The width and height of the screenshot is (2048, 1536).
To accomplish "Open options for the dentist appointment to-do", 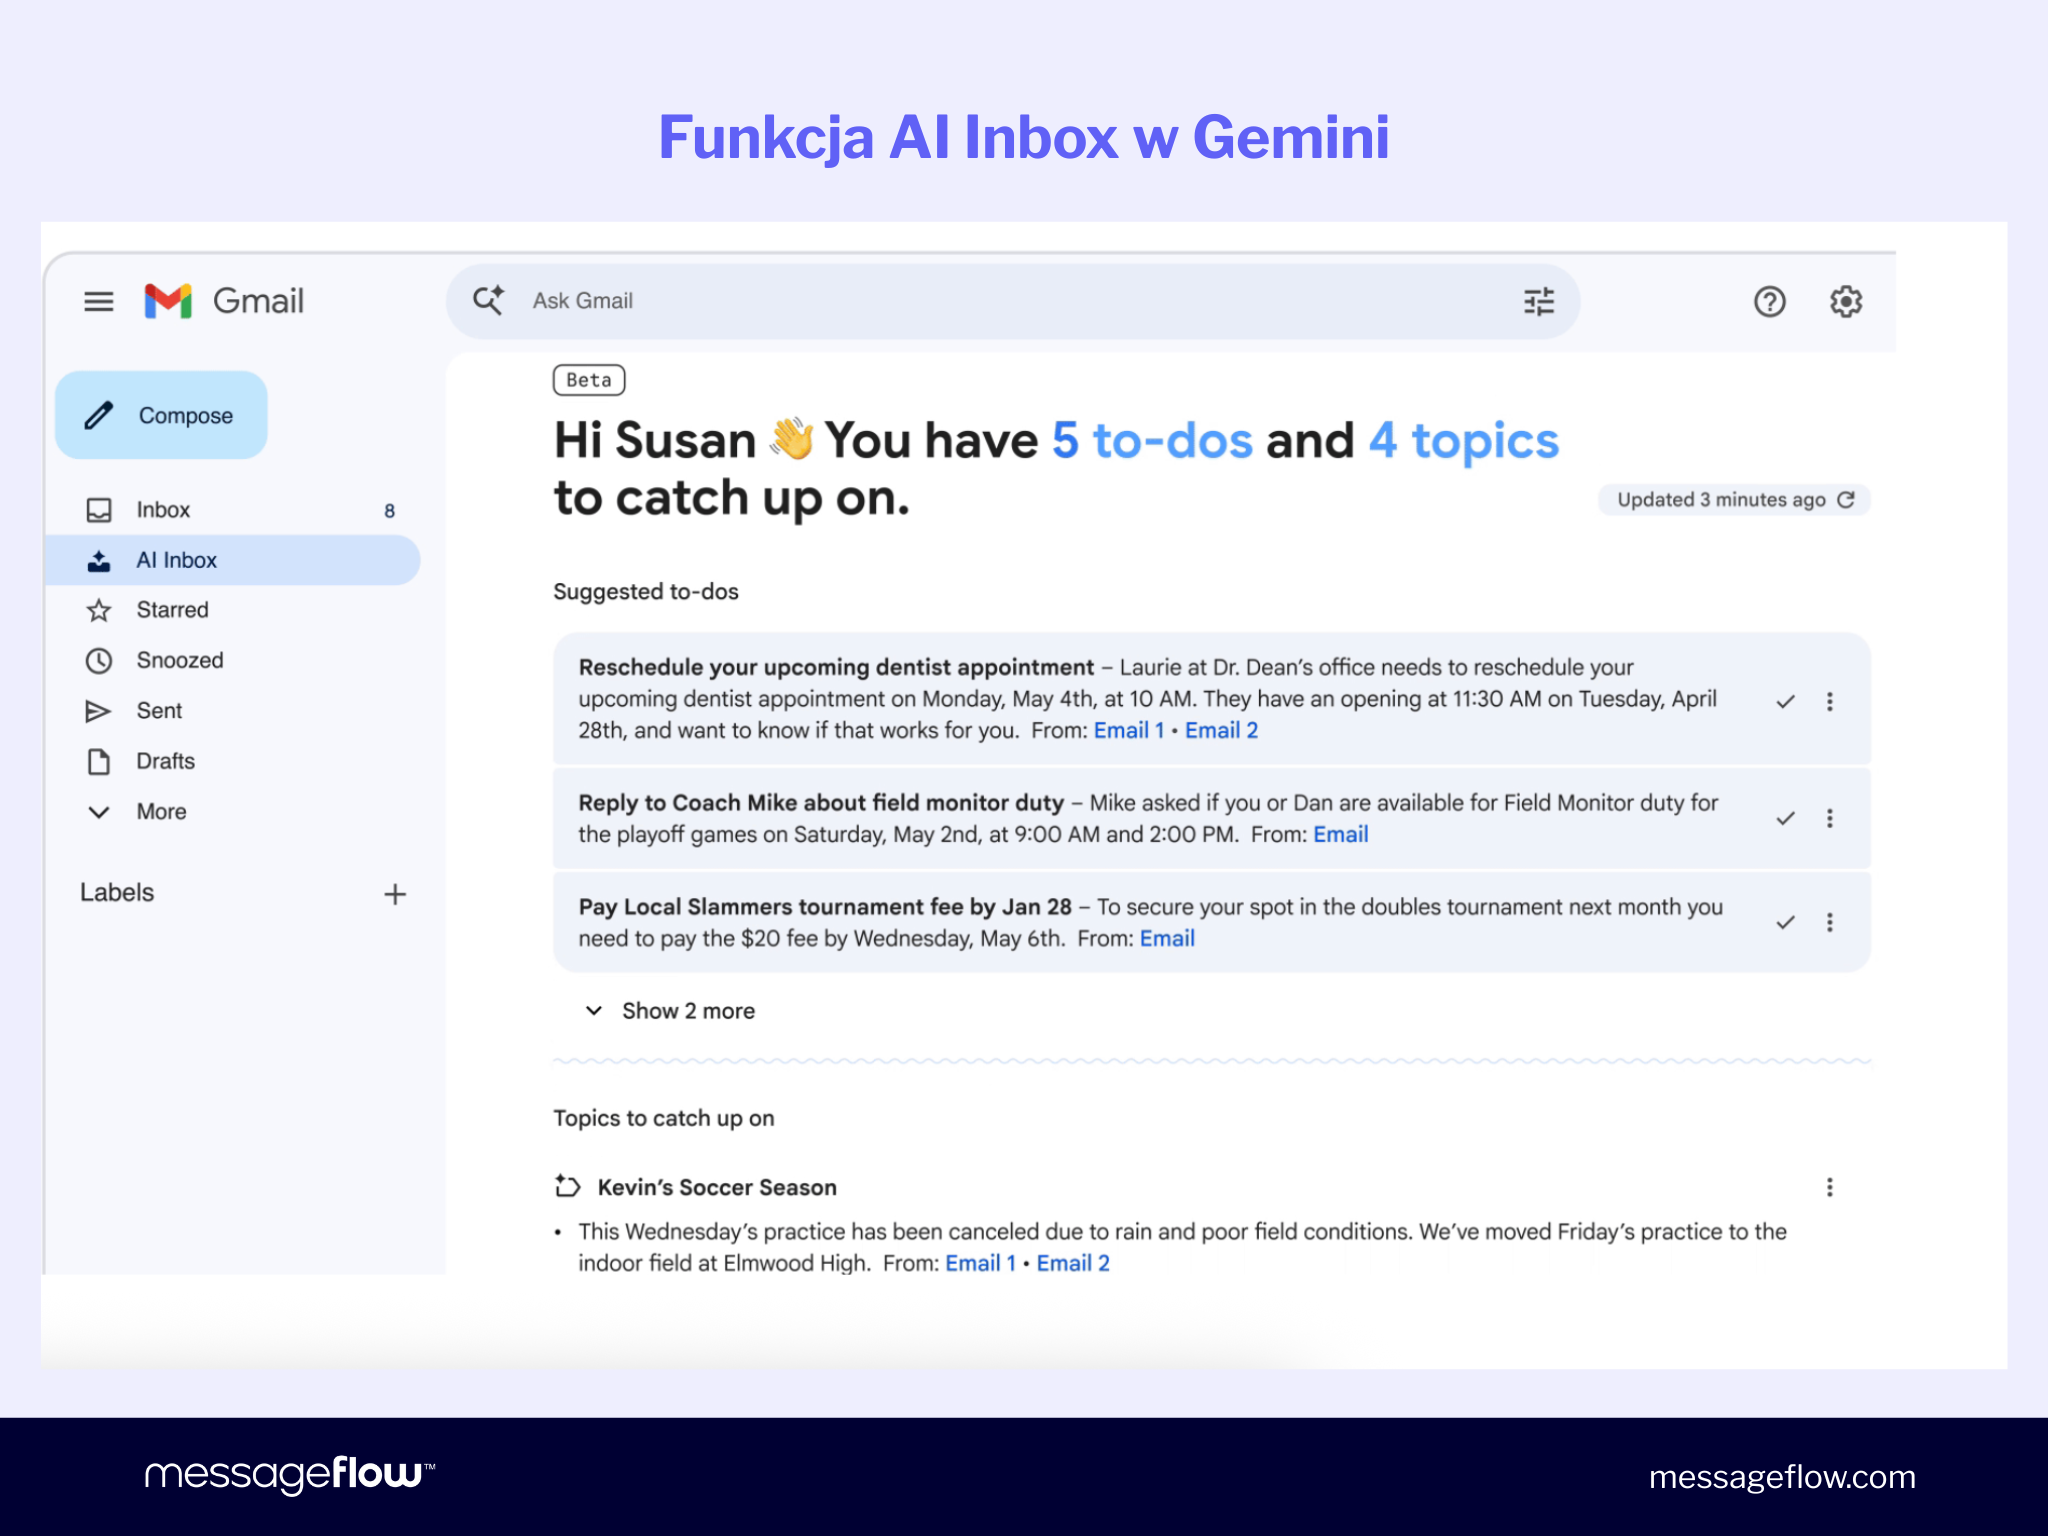I will 1830,702.
